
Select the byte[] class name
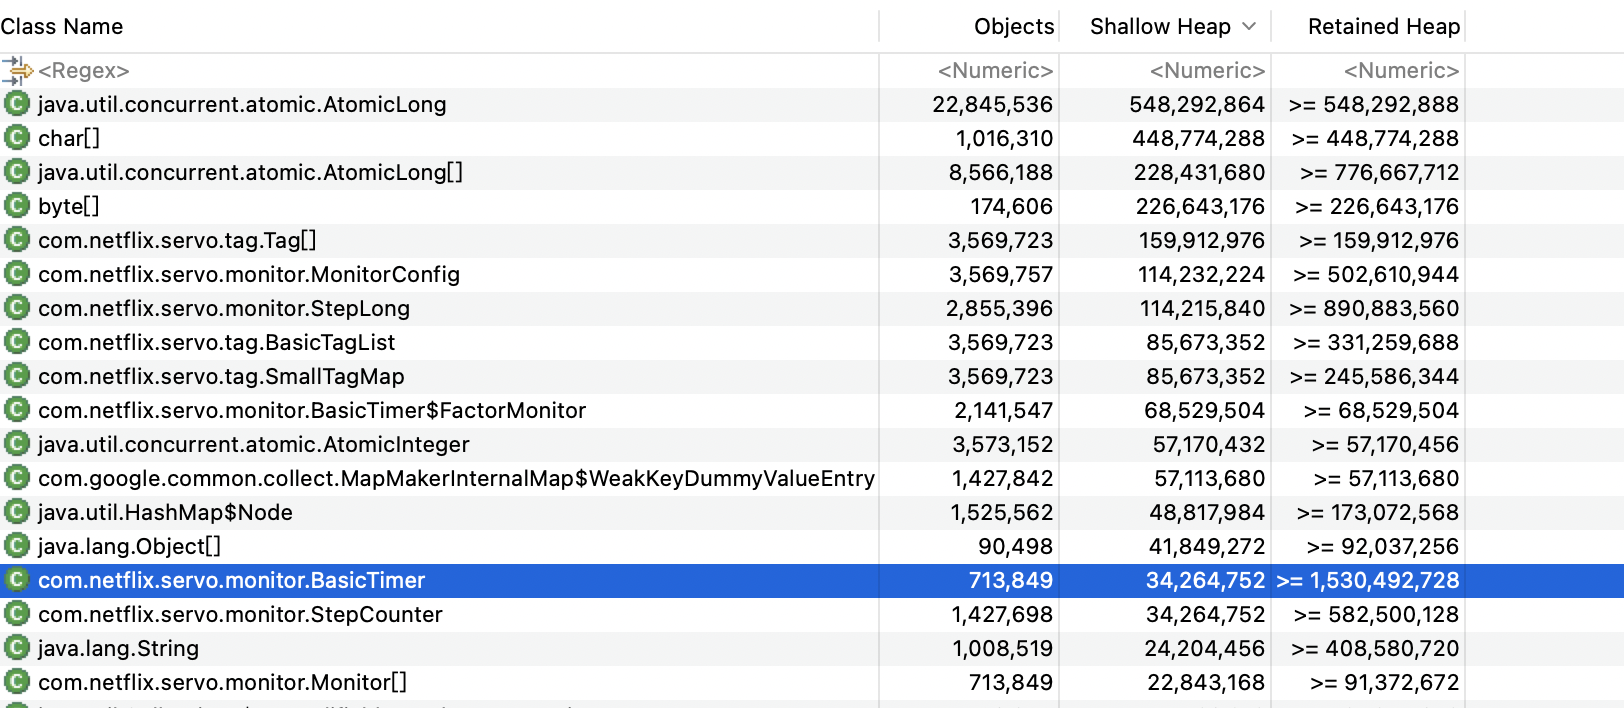[x=69, y=206]
